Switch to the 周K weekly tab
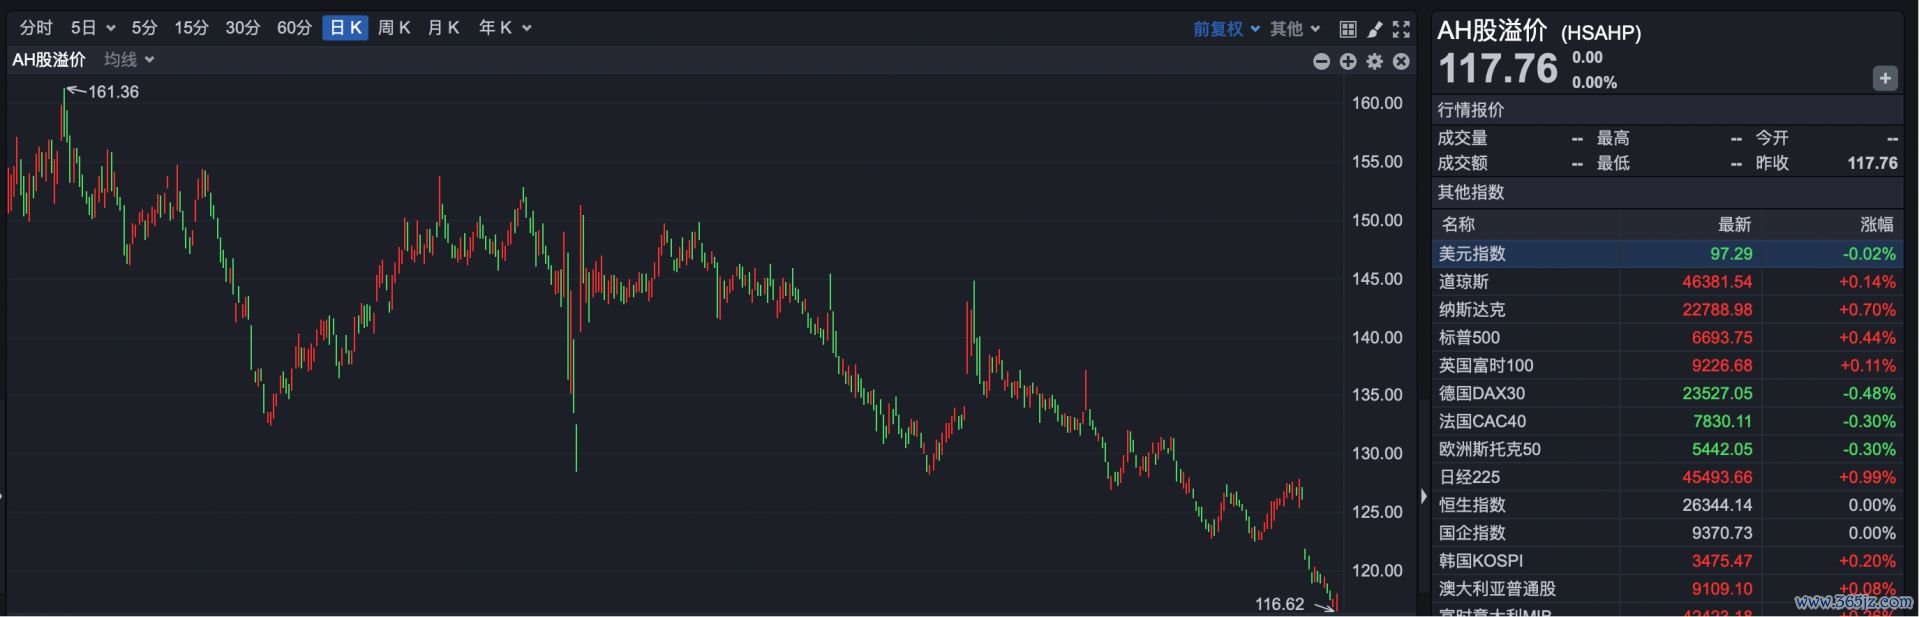The image size is (1919, 617). click(394, 28)
